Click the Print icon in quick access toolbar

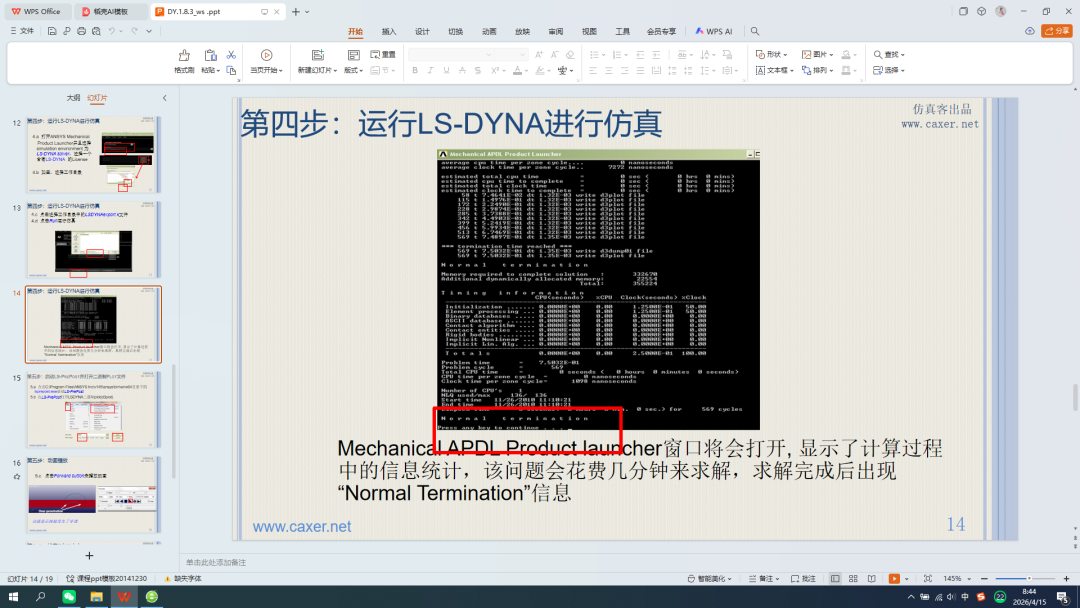[81, 31]
